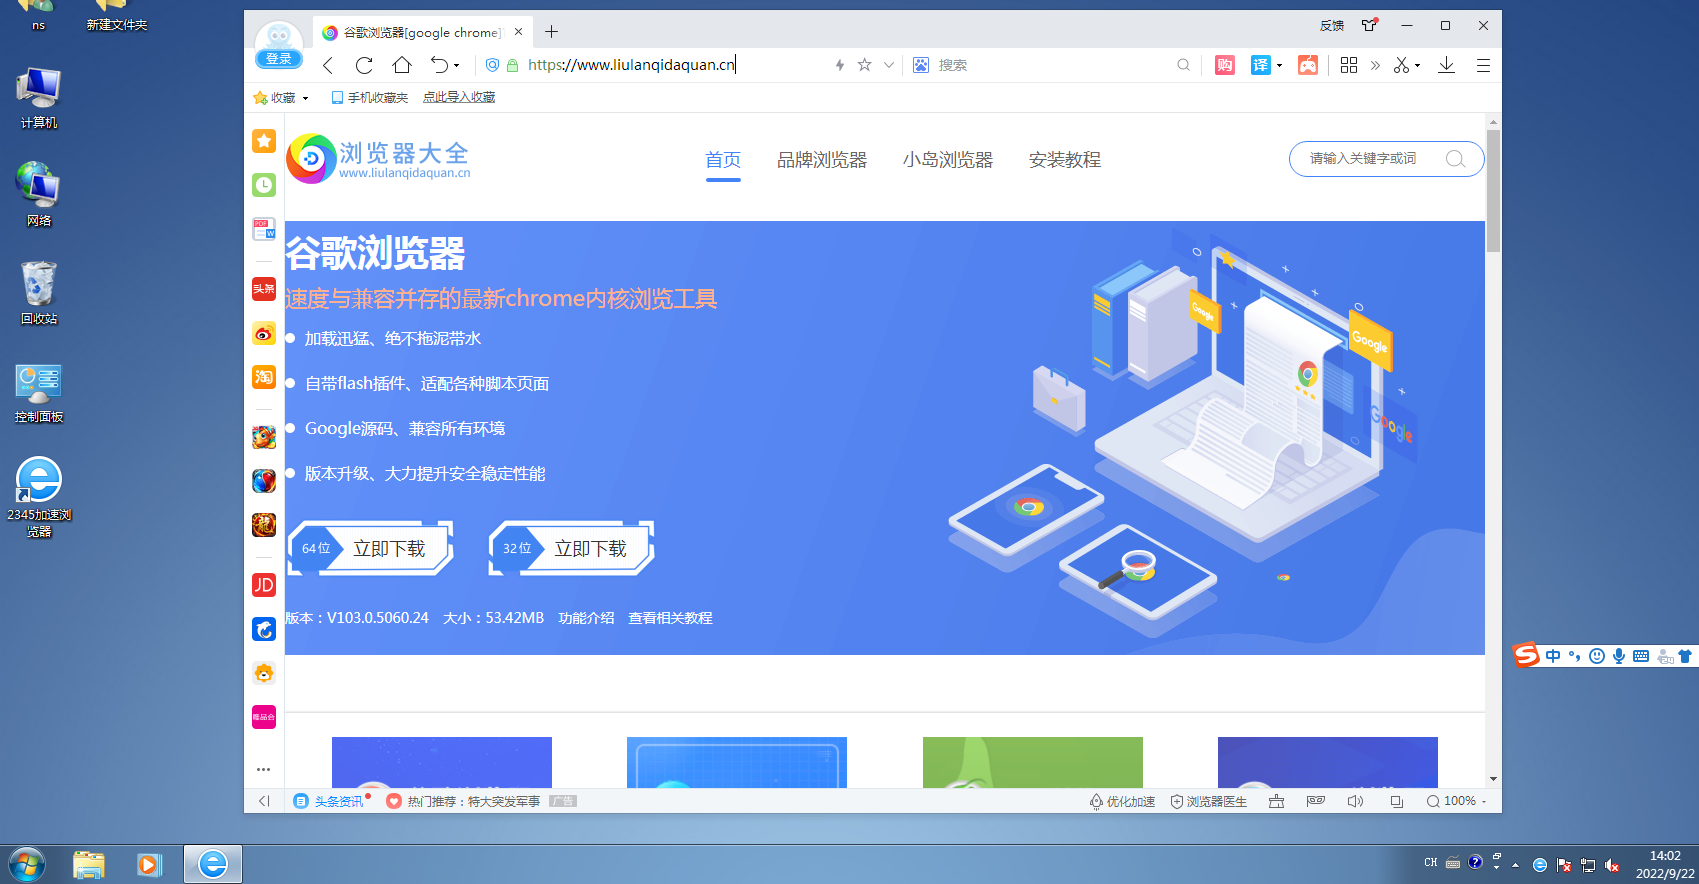This screenshot has width=1699, height=884.
Task: Open the 查看相关教程 link
Action: pos(670,618)
